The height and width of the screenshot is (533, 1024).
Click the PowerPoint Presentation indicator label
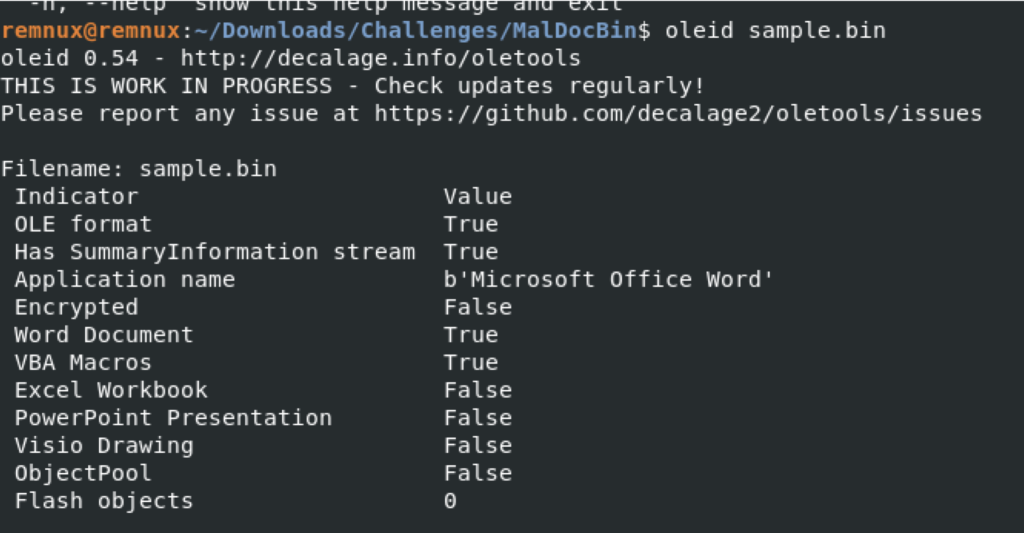(173, 418)
